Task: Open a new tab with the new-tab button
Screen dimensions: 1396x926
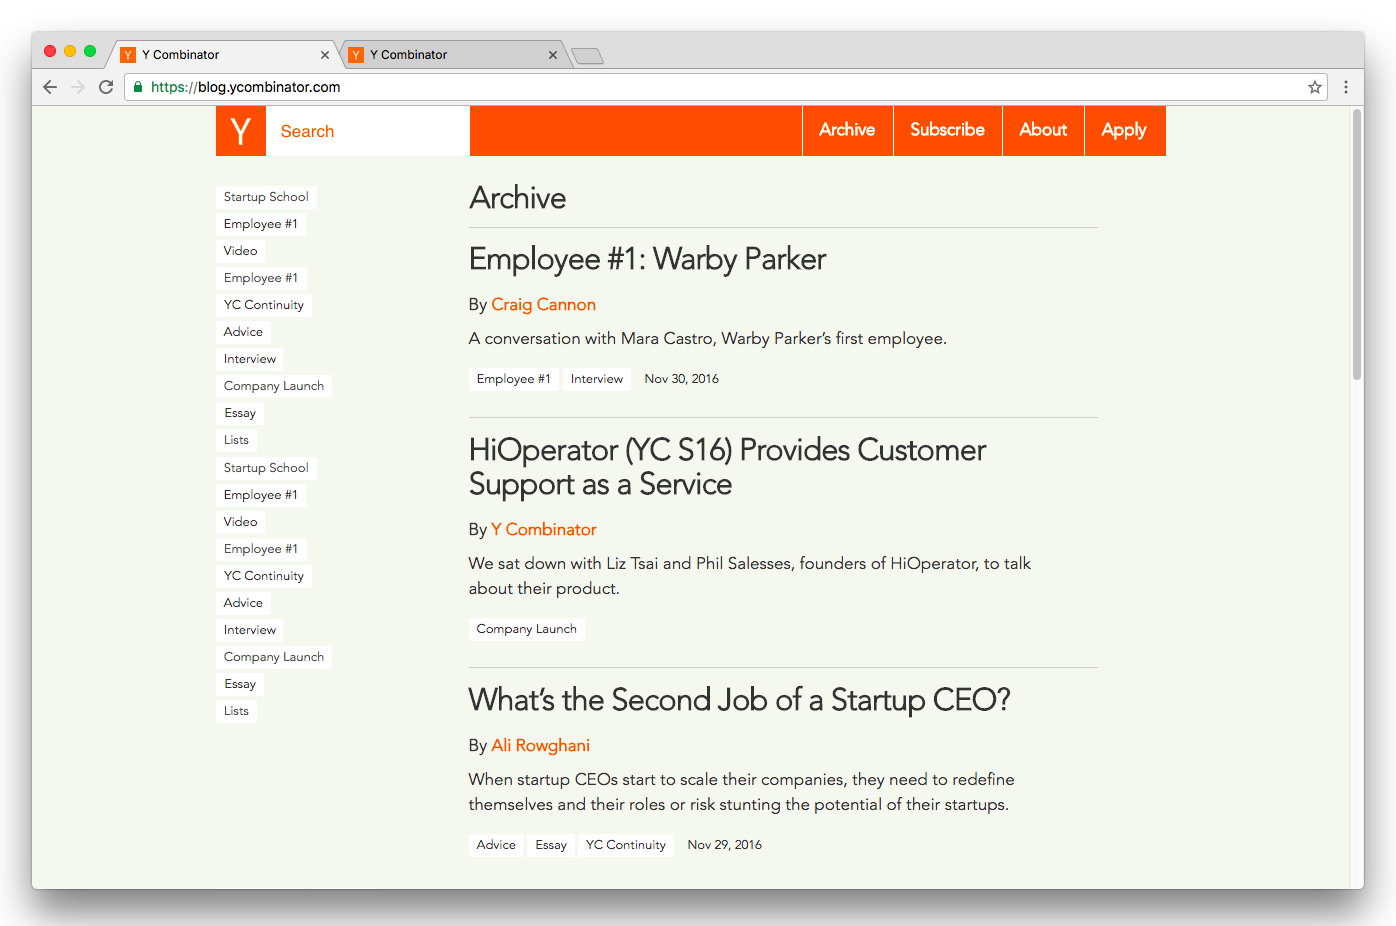Action: coord(587,56)
